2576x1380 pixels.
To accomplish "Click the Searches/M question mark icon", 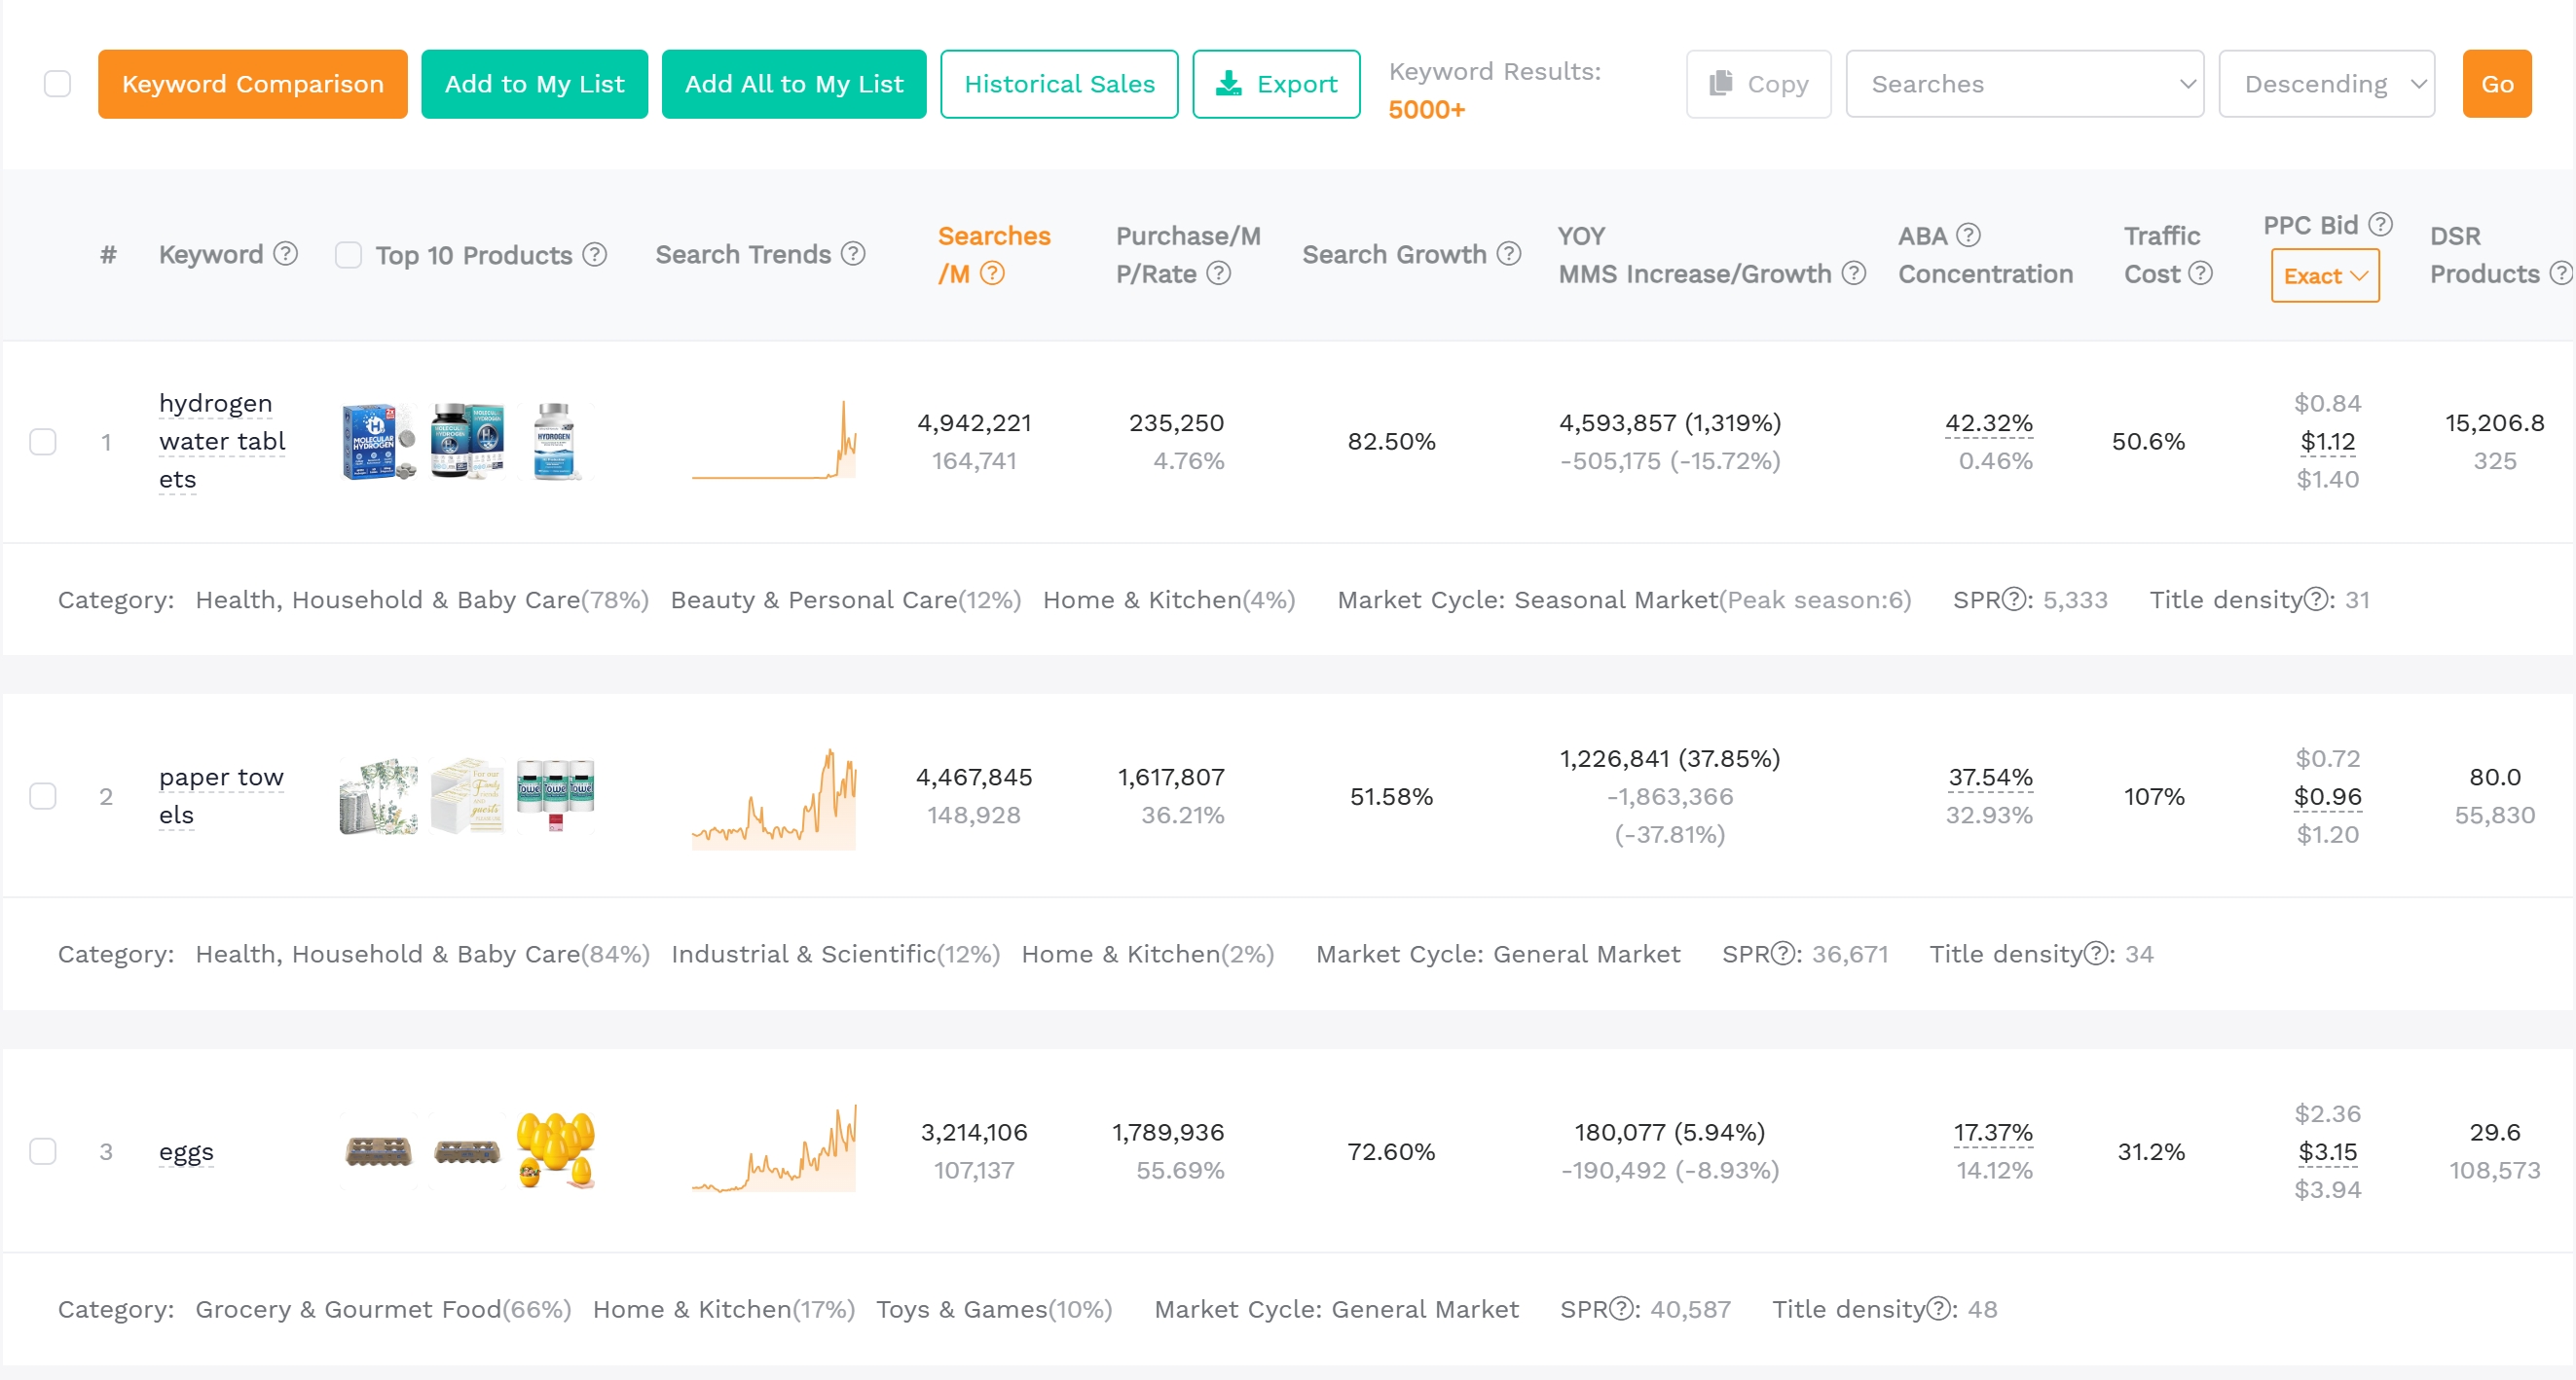I will point(993,273).
